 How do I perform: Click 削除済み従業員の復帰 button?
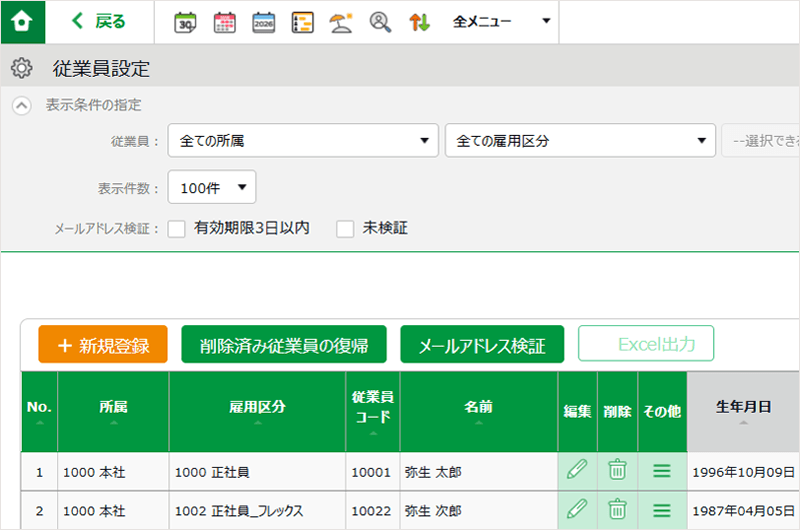click(x=284, y=345)
